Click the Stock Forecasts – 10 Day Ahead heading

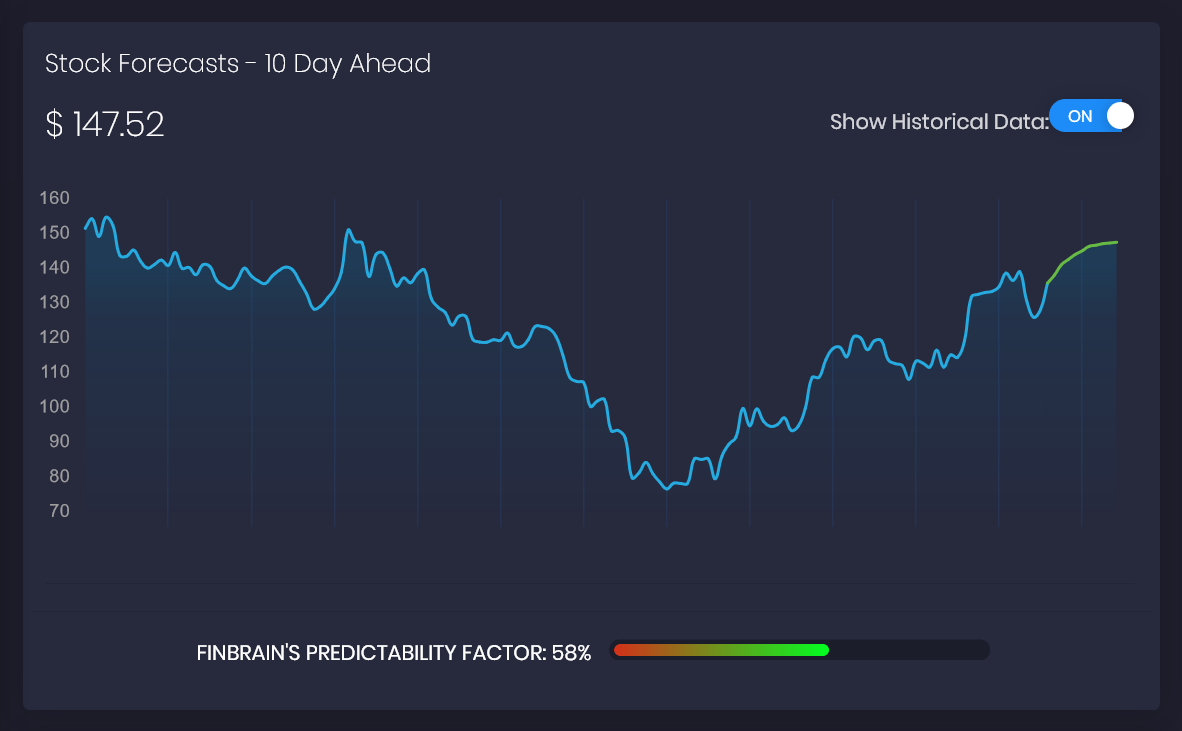[x=238, y=64]
